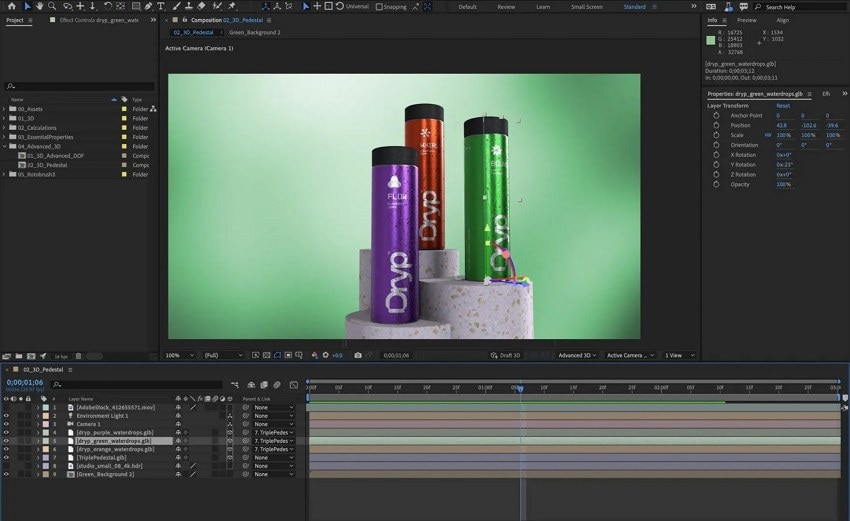Open the Active Camera view dropdown

(x=630, y=355)
